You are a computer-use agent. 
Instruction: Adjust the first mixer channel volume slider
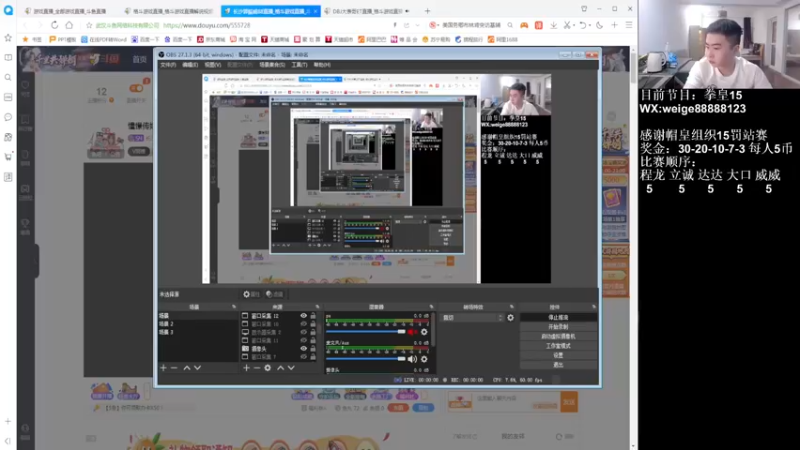click(365, 332)
